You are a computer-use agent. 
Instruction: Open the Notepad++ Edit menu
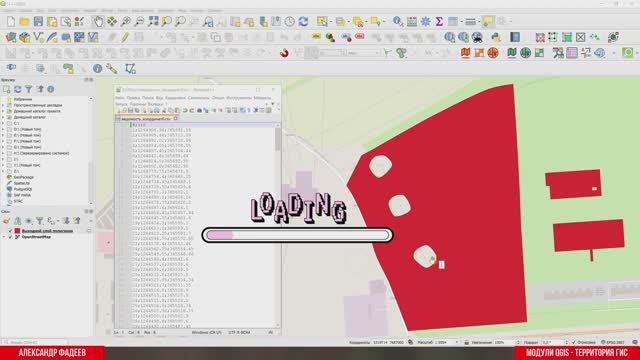click(x=133, y=98)
